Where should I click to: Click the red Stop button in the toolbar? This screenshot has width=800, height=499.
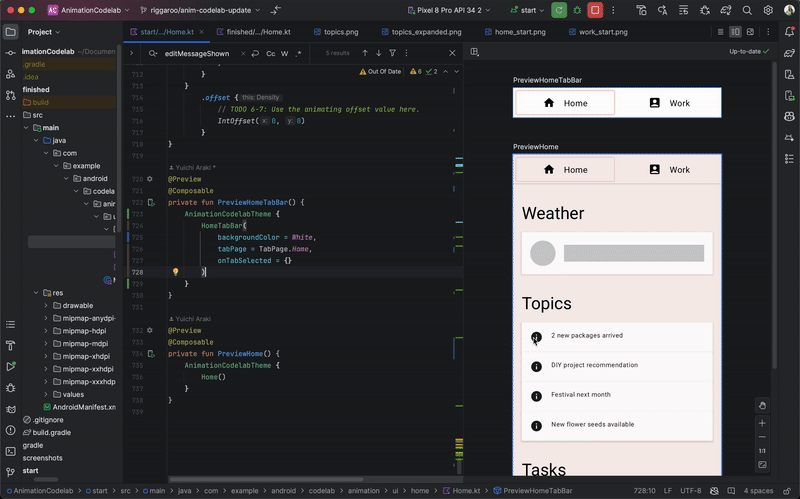(x=595, y=10)
